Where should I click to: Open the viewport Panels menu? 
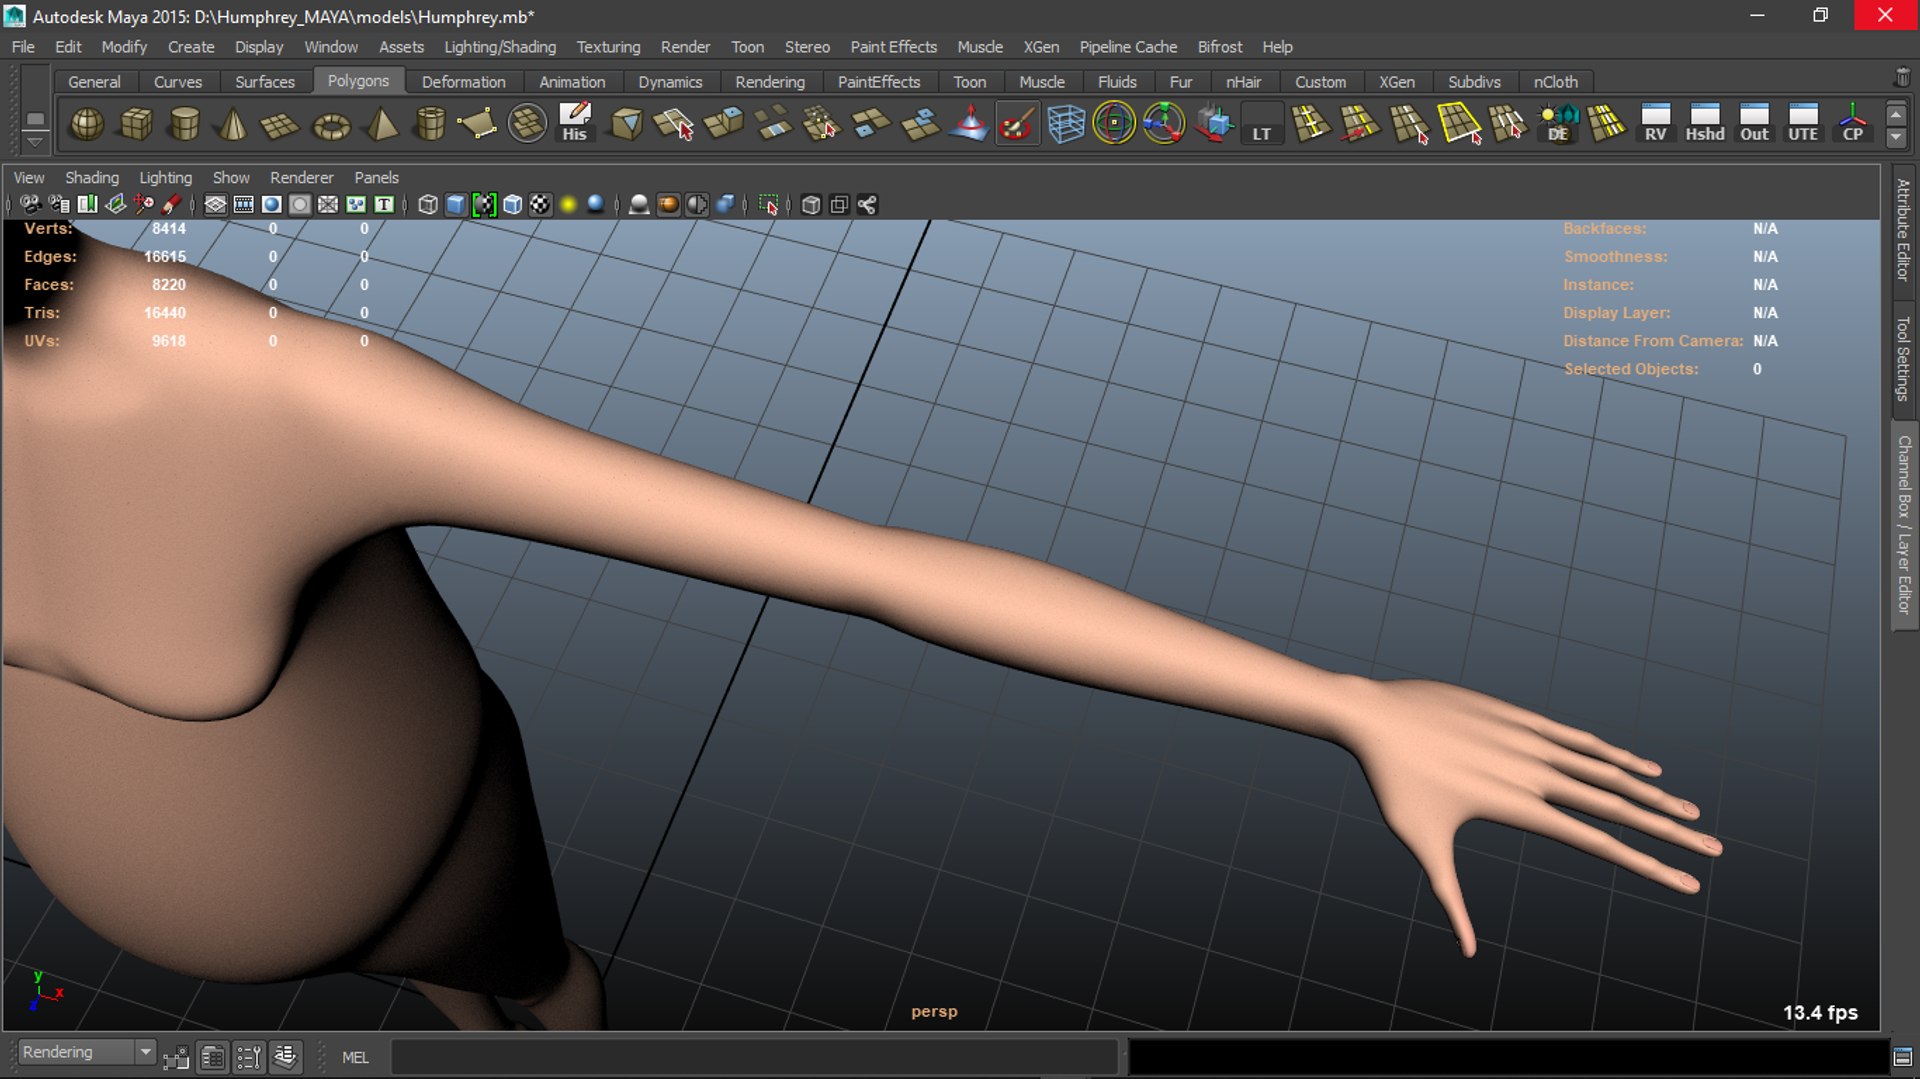point(376,177)
